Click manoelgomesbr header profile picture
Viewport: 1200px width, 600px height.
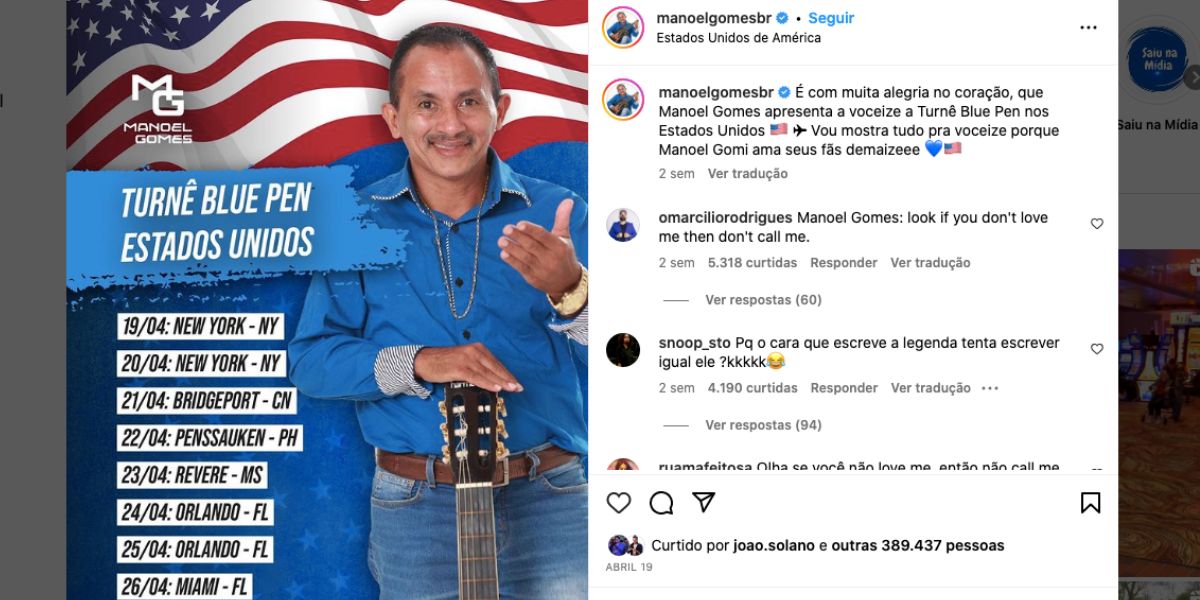[x=623, y=27]
